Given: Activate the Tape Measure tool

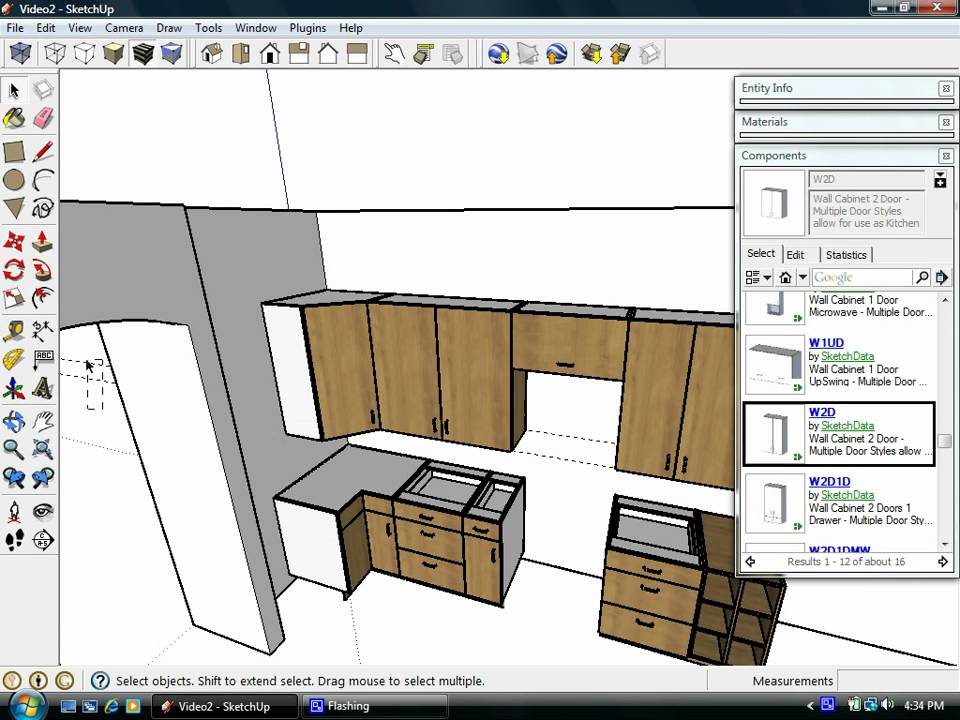Looking at the screenshot, I should (14, 330).
